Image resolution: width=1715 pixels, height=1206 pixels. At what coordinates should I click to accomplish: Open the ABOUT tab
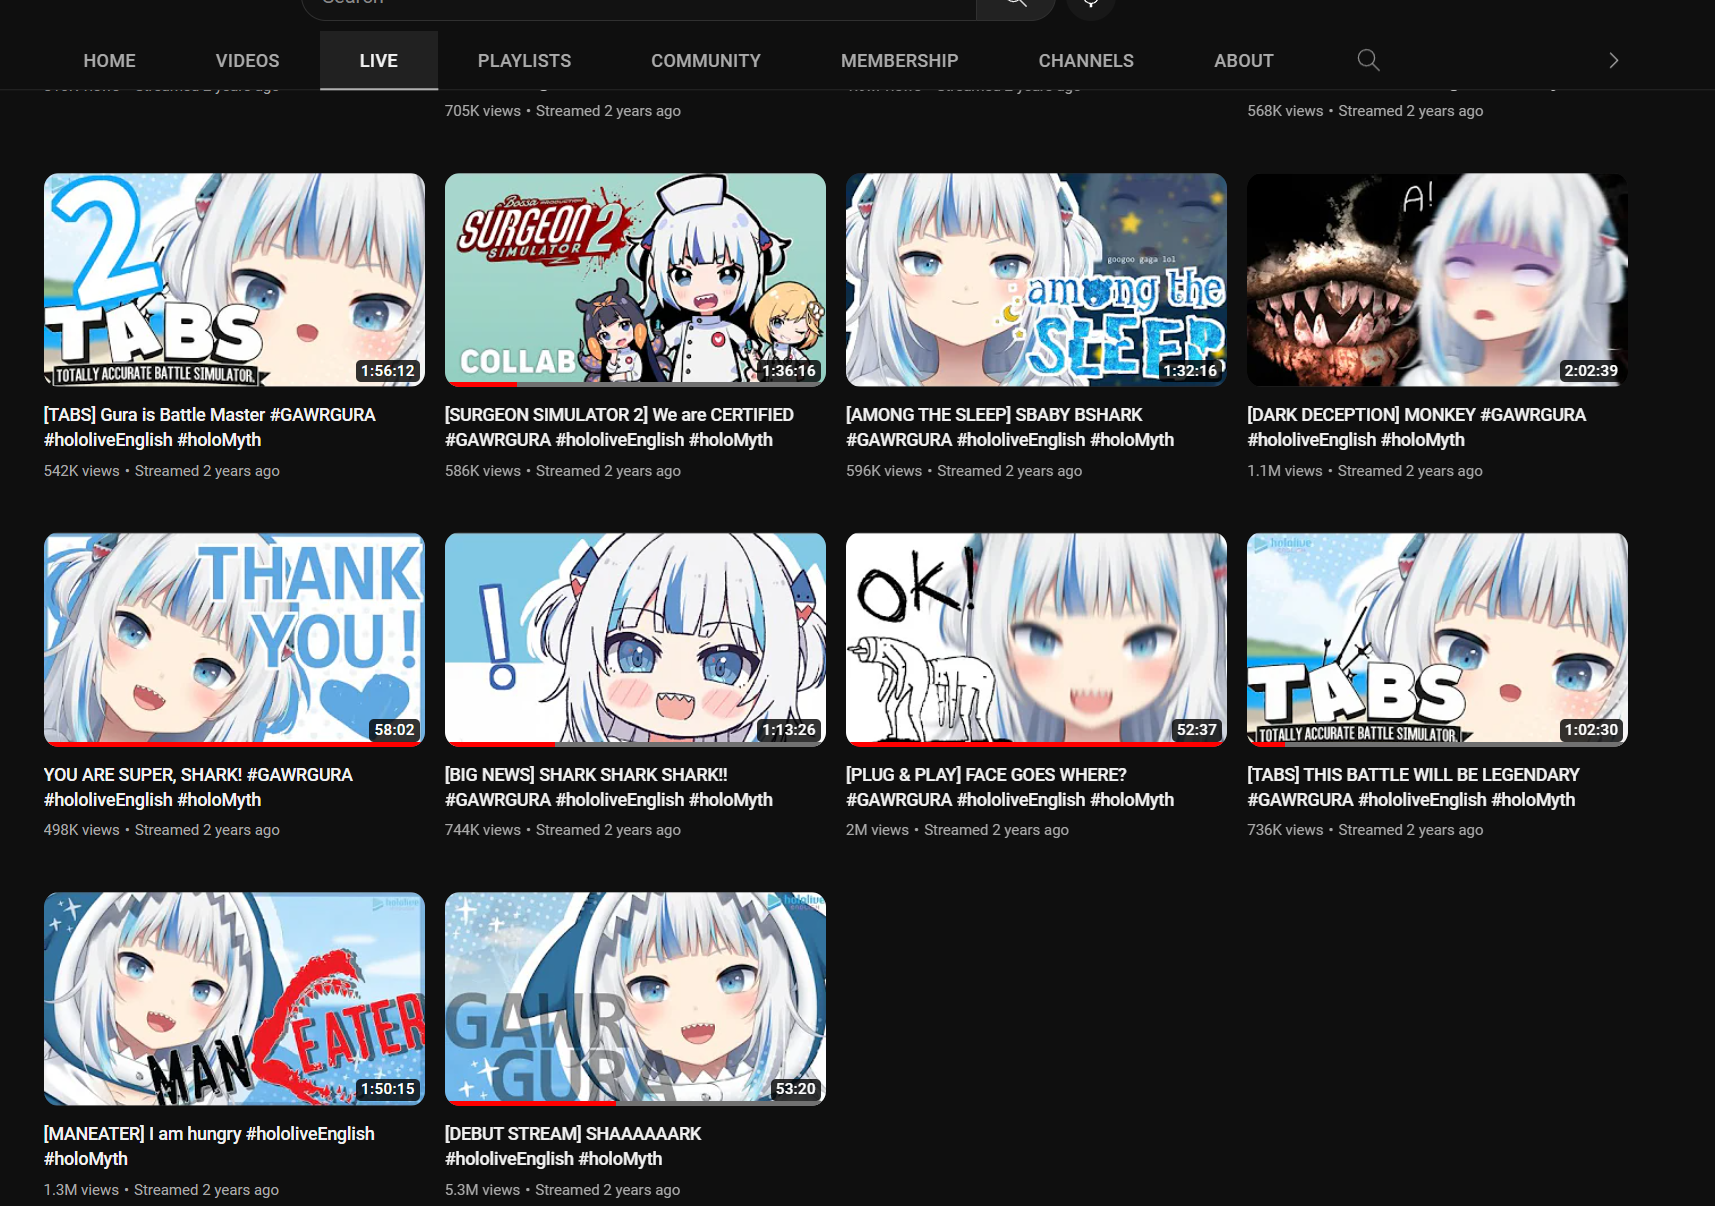click(1244, 60)
